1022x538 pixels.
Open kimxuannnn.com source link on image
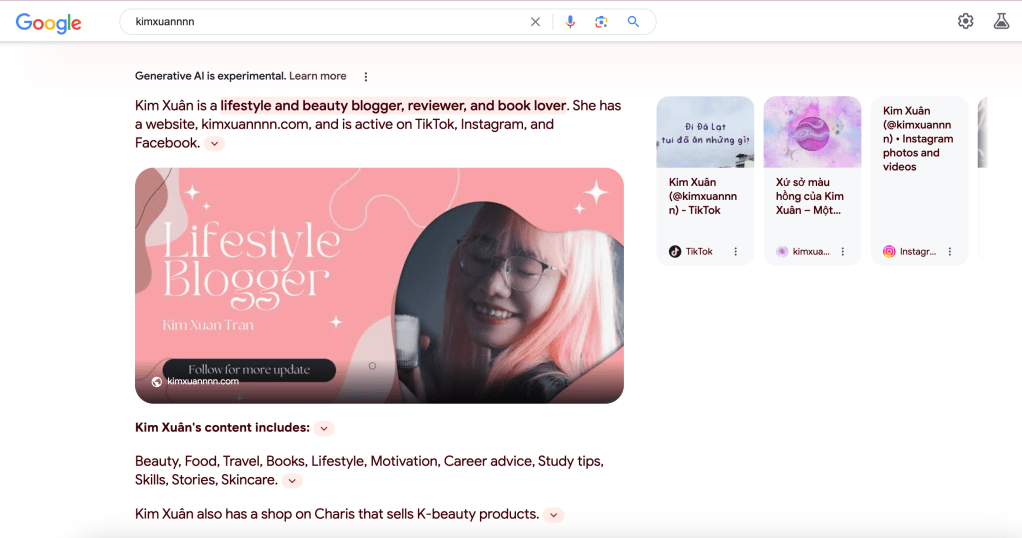202,381
